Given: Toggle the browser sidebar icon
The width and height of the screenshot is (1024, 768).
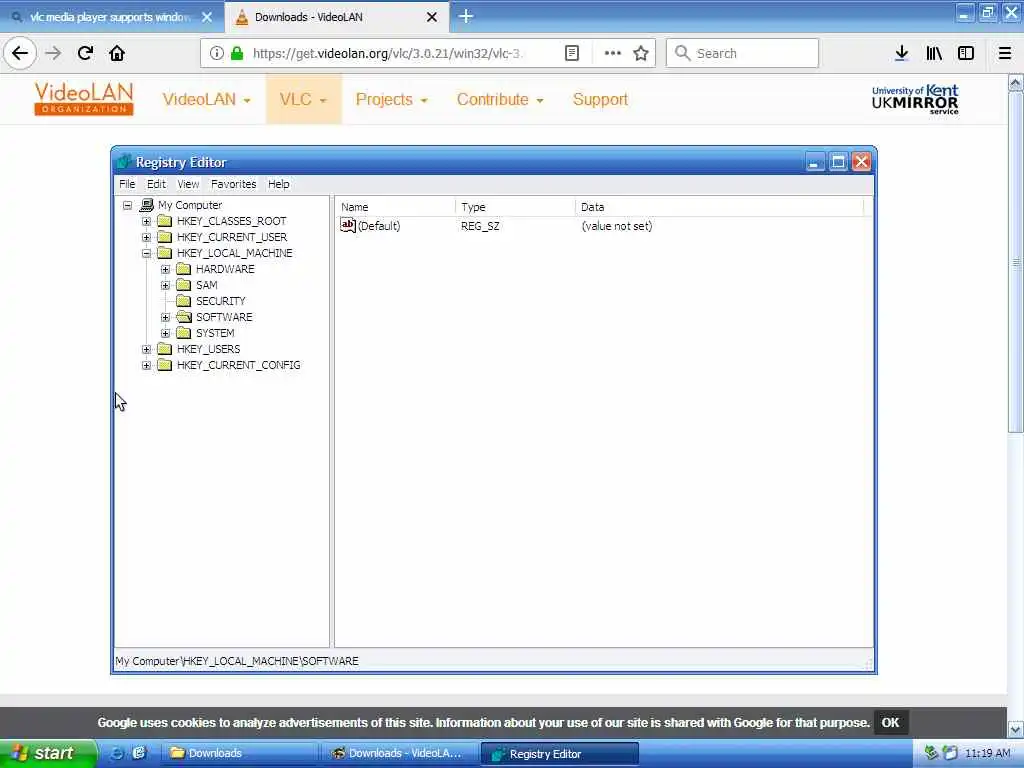Looking at the screenshot, I should pos(966,54).
